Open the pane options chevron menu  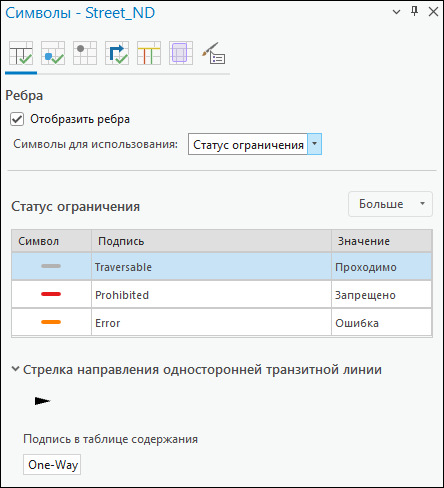[396, 12]
